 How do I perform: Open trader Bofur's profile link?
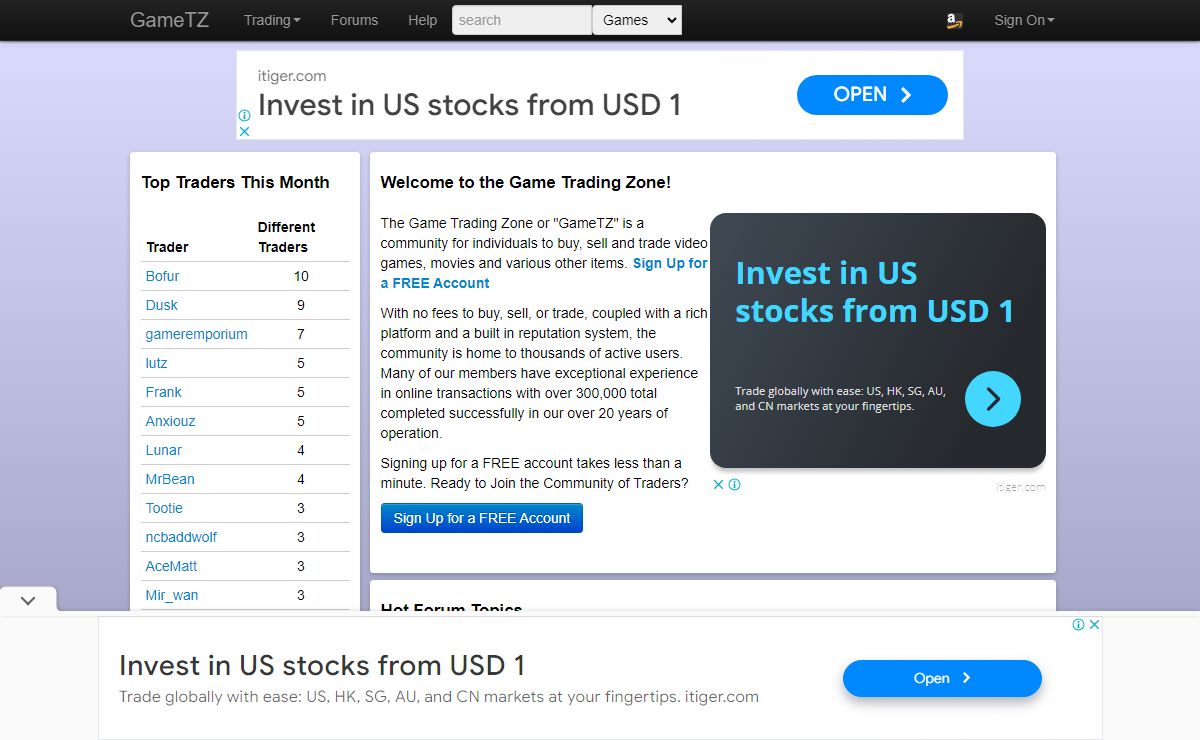(163, 276)
